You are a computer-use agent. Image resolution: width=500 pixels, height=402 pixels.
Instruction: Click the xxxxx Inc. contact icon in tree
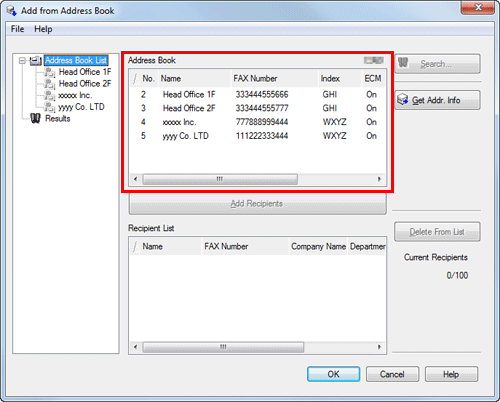click(x=50, y=96)
